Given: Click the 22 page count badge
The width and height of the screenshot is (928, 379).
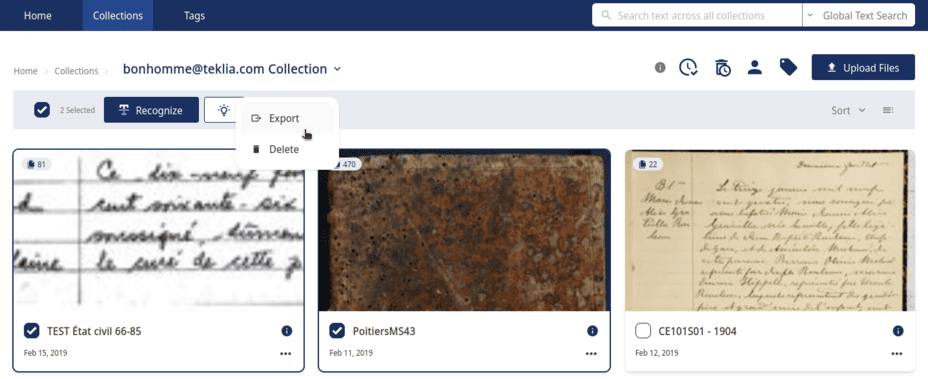Looking at the screenshot, I should pyautogui.click(x=647, y=164).
